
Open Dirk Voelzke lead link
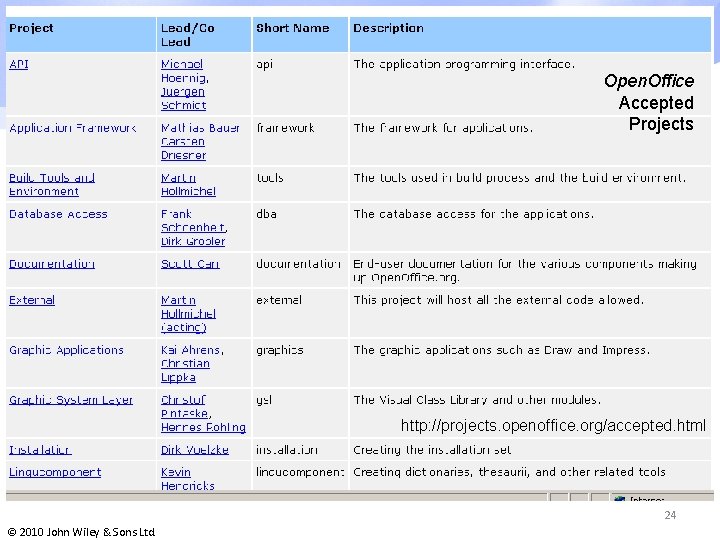[195, 450]
